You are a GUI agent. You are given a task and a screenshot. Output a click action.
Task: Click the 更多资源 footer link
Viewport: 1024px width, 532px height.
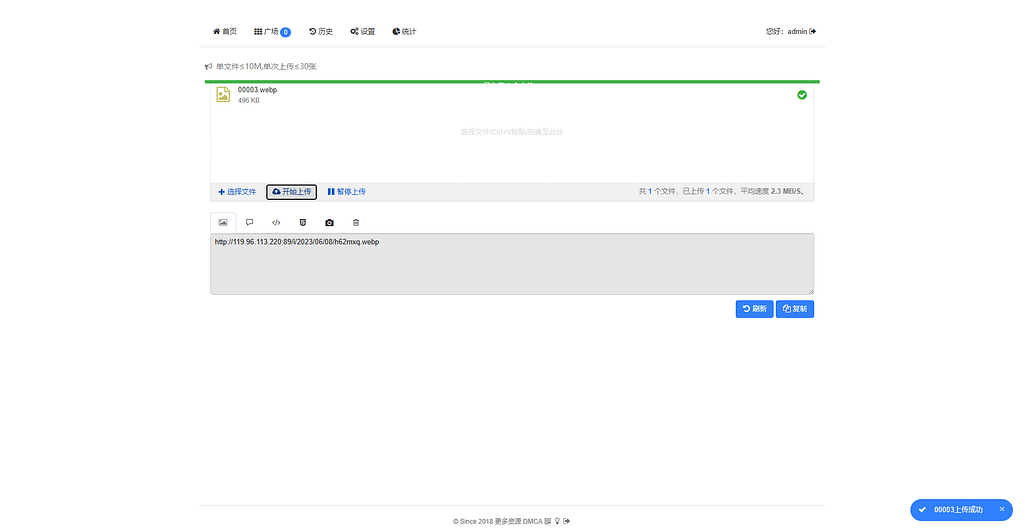tap(507, 522)
